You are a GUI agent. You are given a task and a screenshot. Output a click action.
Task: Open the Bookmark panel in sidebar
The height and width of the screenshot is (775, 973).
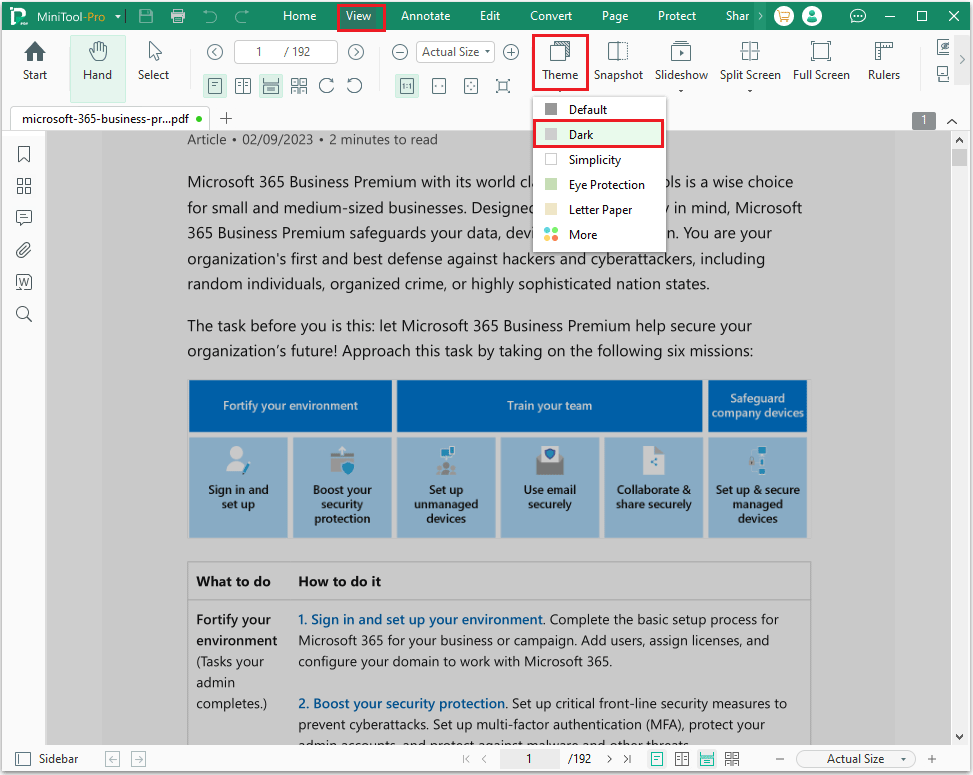point(24,154)
